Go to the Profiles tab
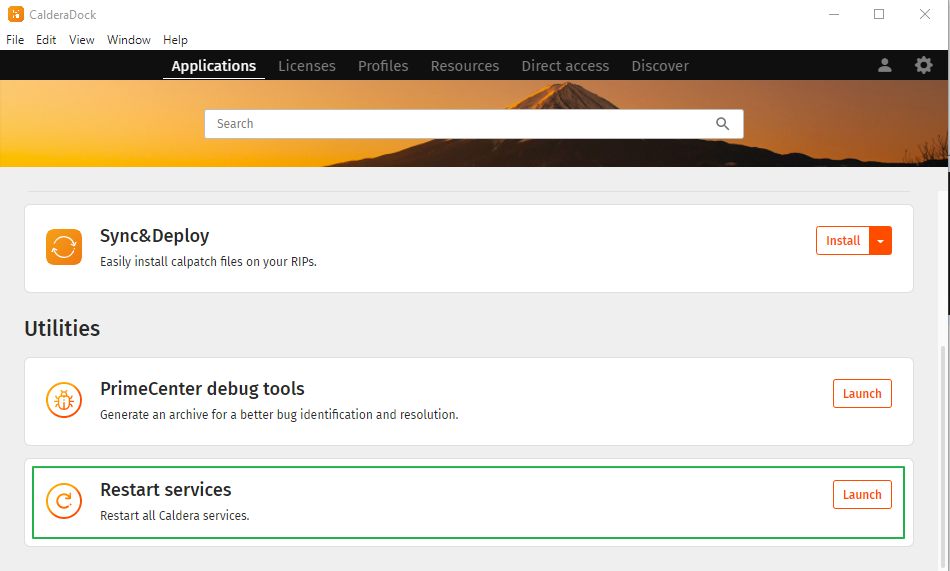This screenshot has width=950, height=571. 383,66
